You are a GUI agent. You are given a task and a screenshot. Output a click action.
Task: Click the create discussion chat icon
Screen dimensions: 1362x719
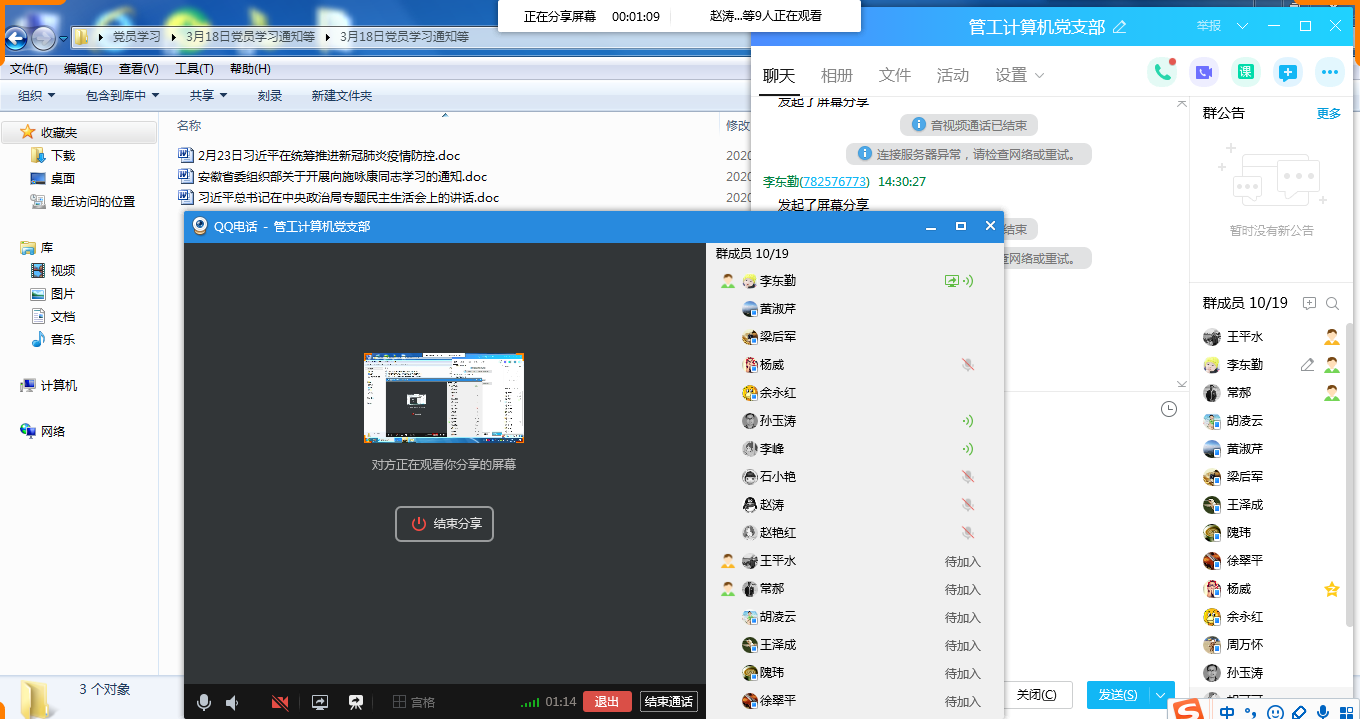[1288, 72]
